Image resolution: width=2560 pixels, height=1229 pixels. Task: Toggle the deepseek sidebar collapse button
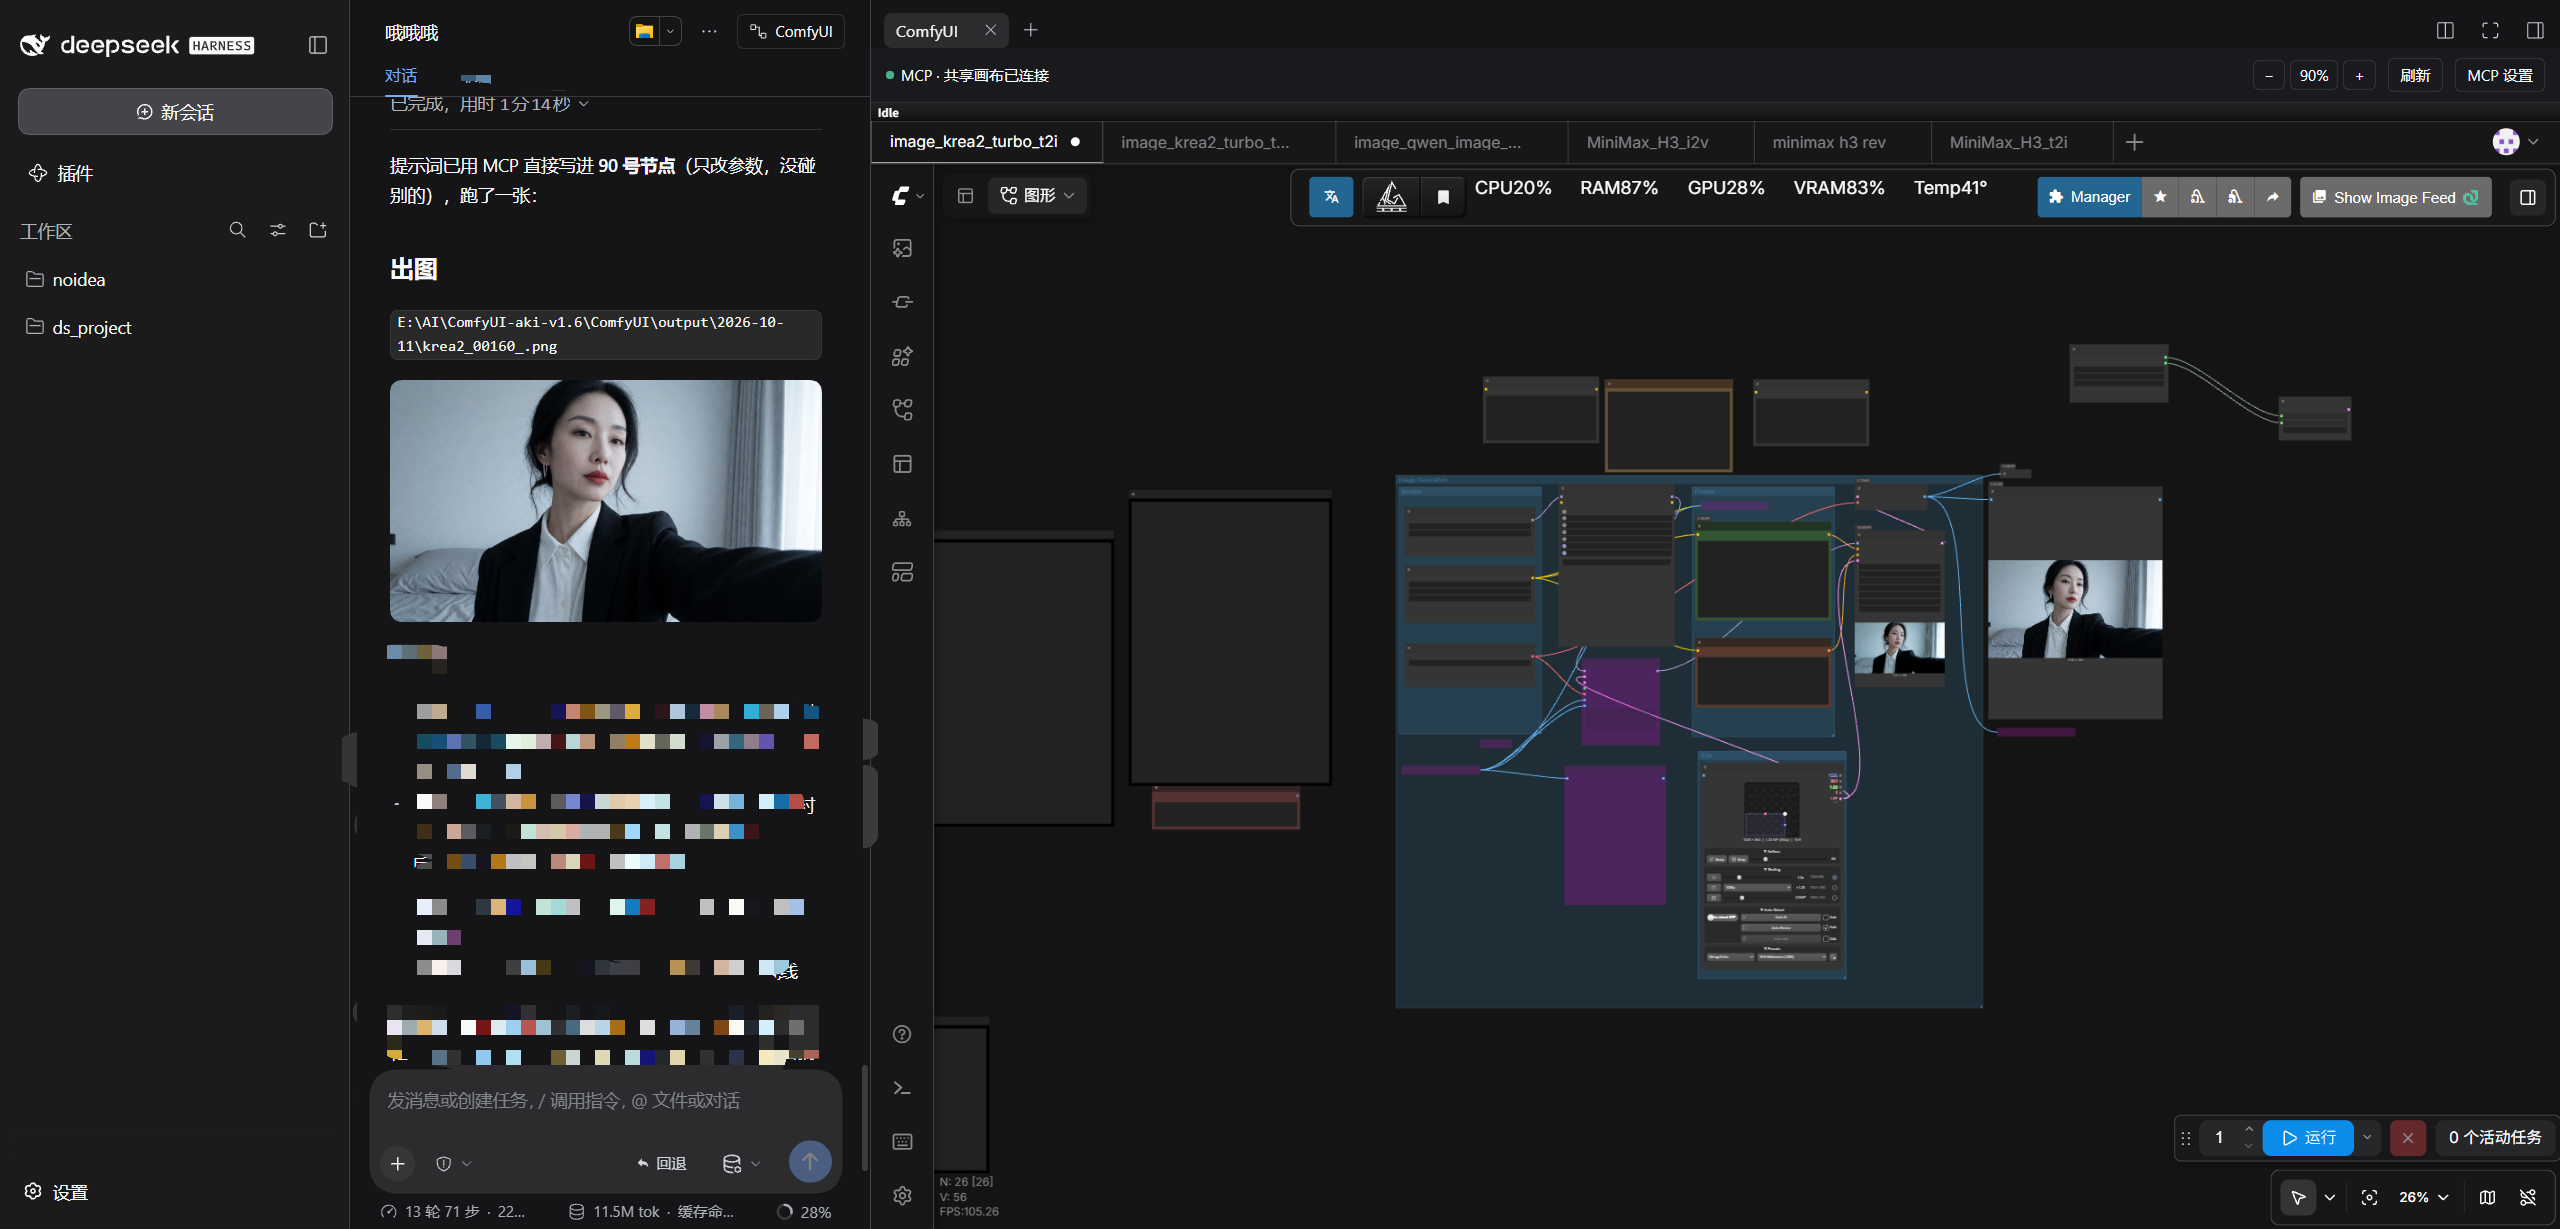tap(318, 45)
